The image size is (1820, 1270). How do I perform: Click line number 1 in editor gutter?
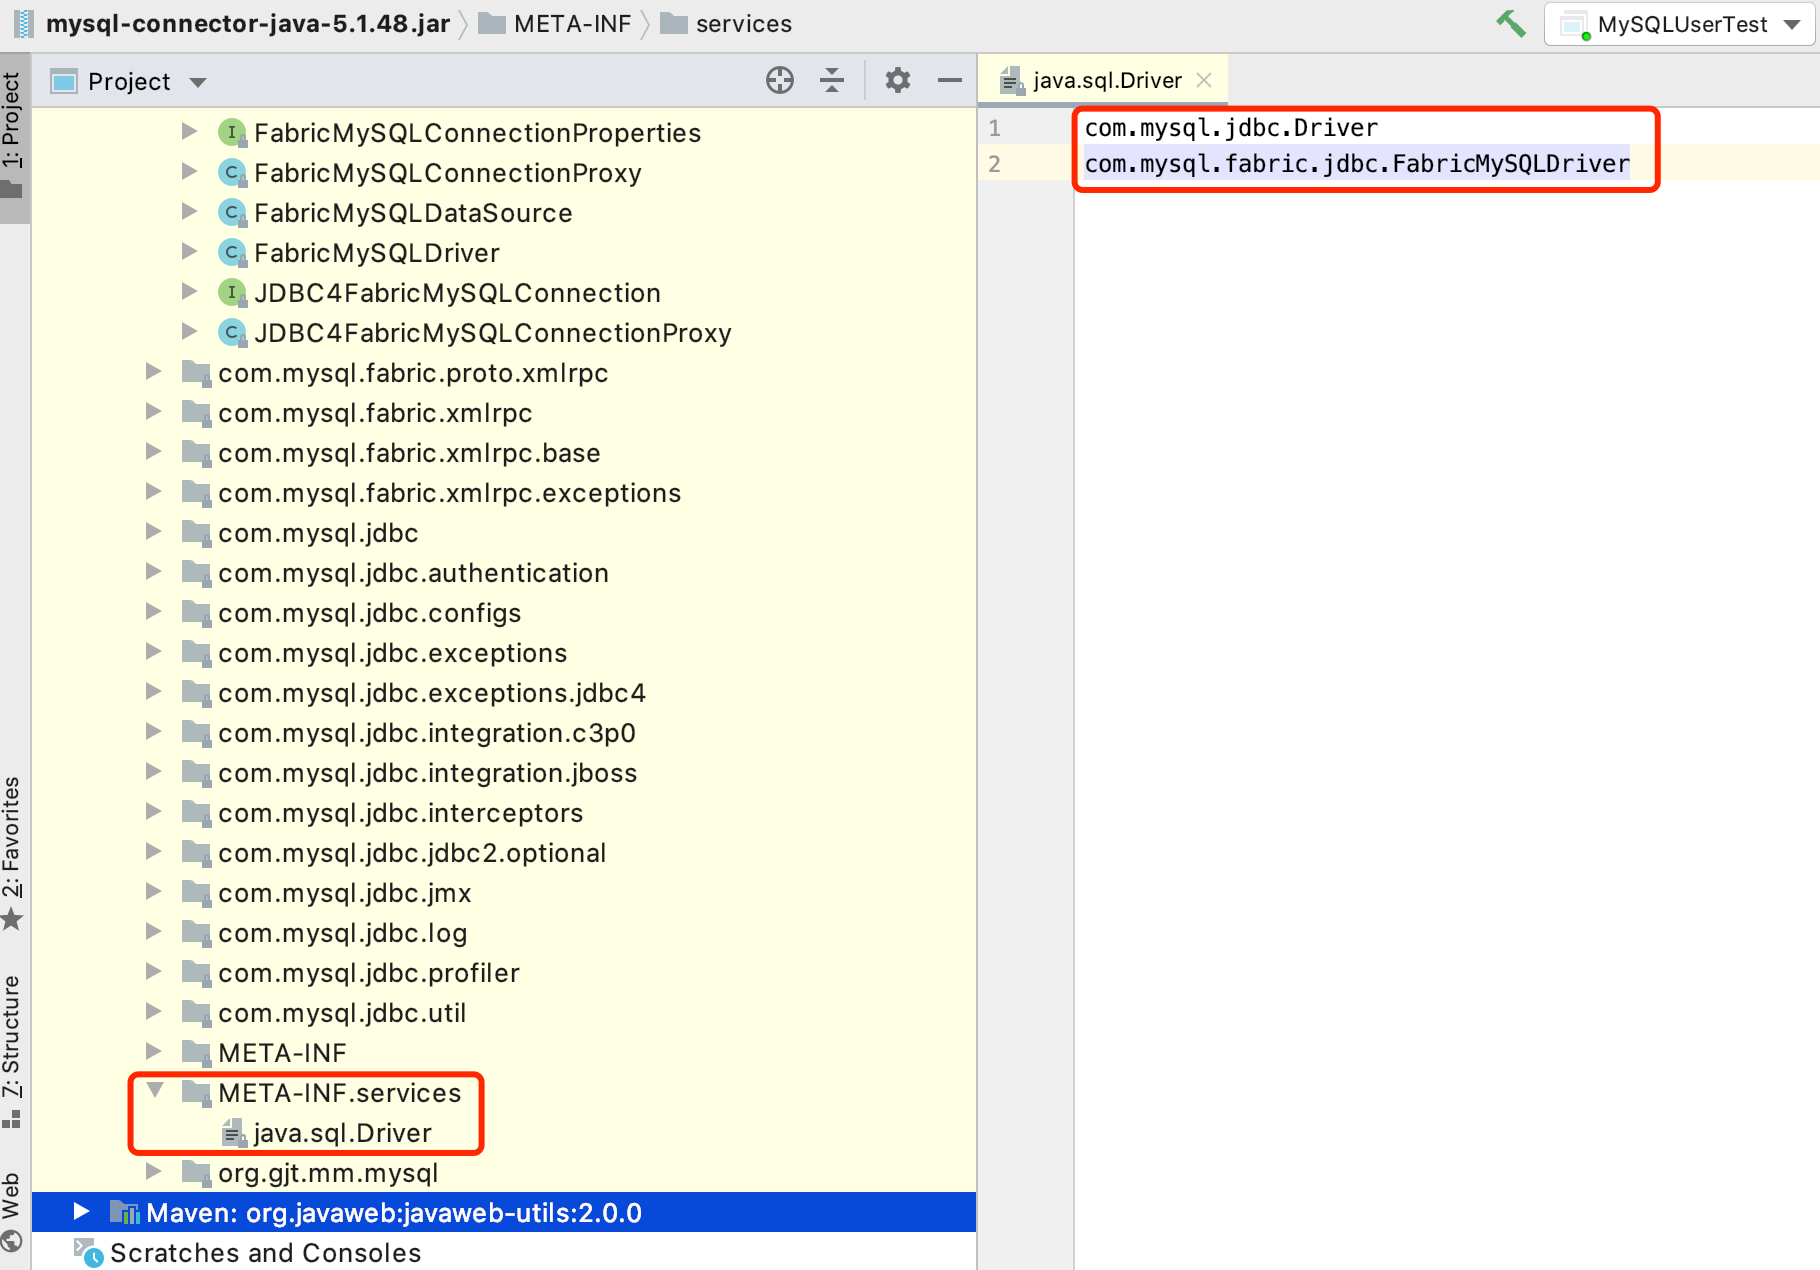tap(994, 128)
